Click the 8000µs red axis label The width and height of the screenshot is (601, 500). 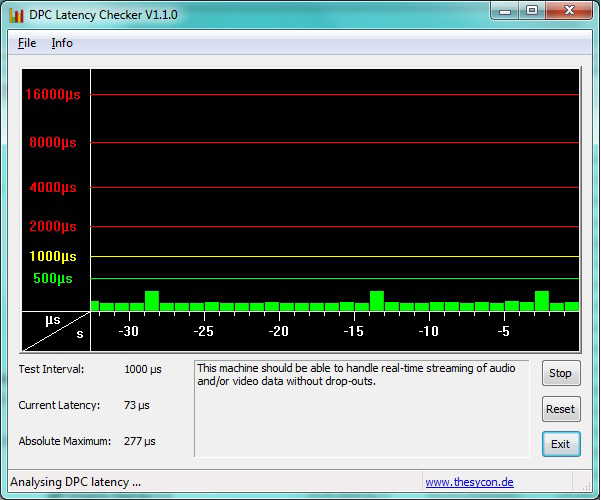point(53,143)
